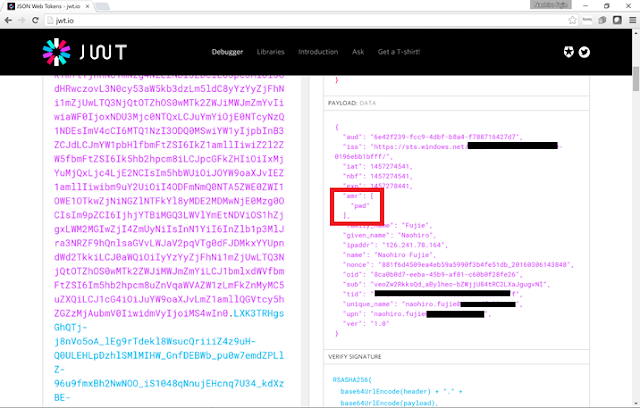Open the Auth0 shield badge icon
The image size is (640, 408).
click(x=569, y=52)
